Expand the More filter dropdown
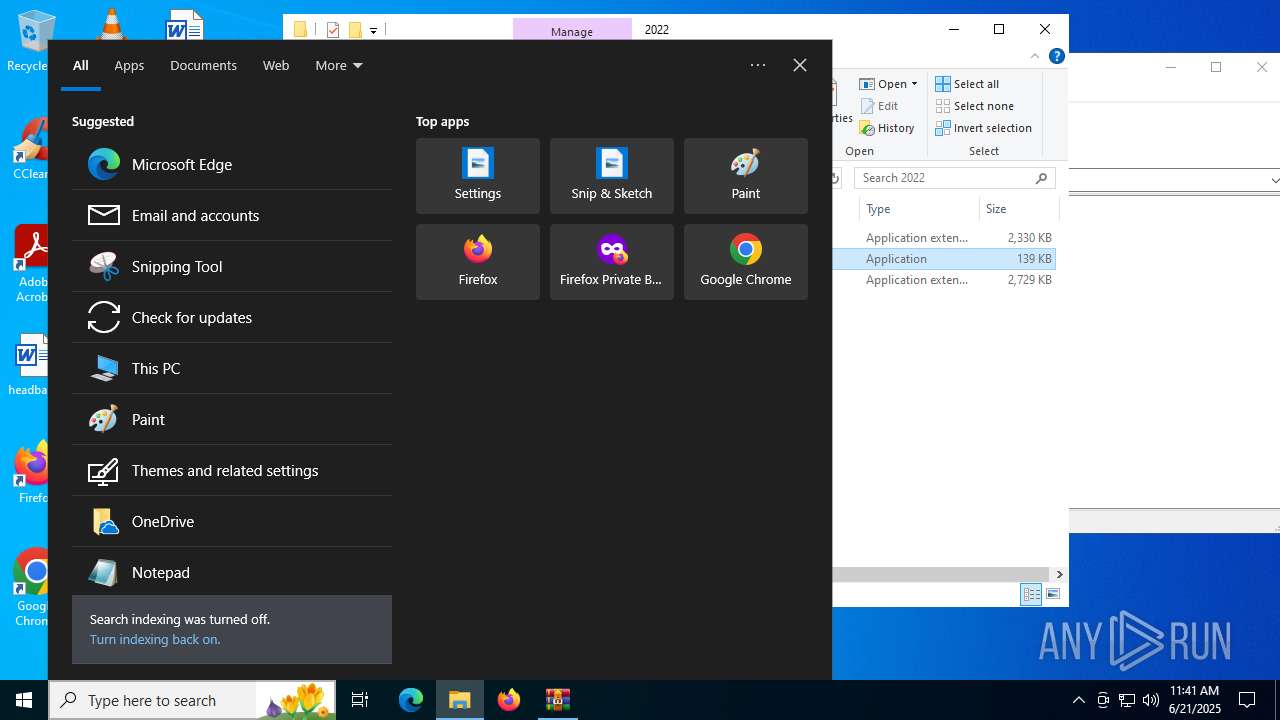This screenshot has width=1280, height=720. 339,65
